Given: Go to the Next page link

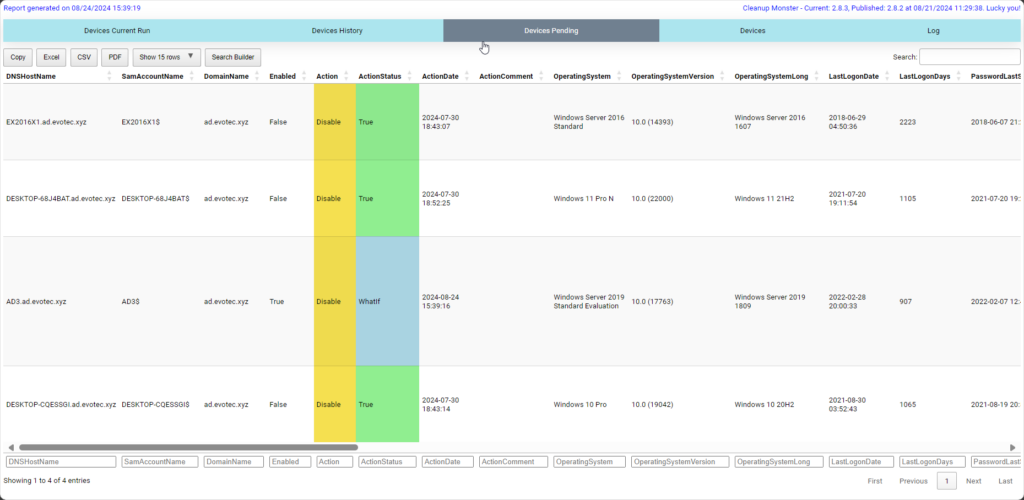Looking at the screenshot, I should (973, 481).
